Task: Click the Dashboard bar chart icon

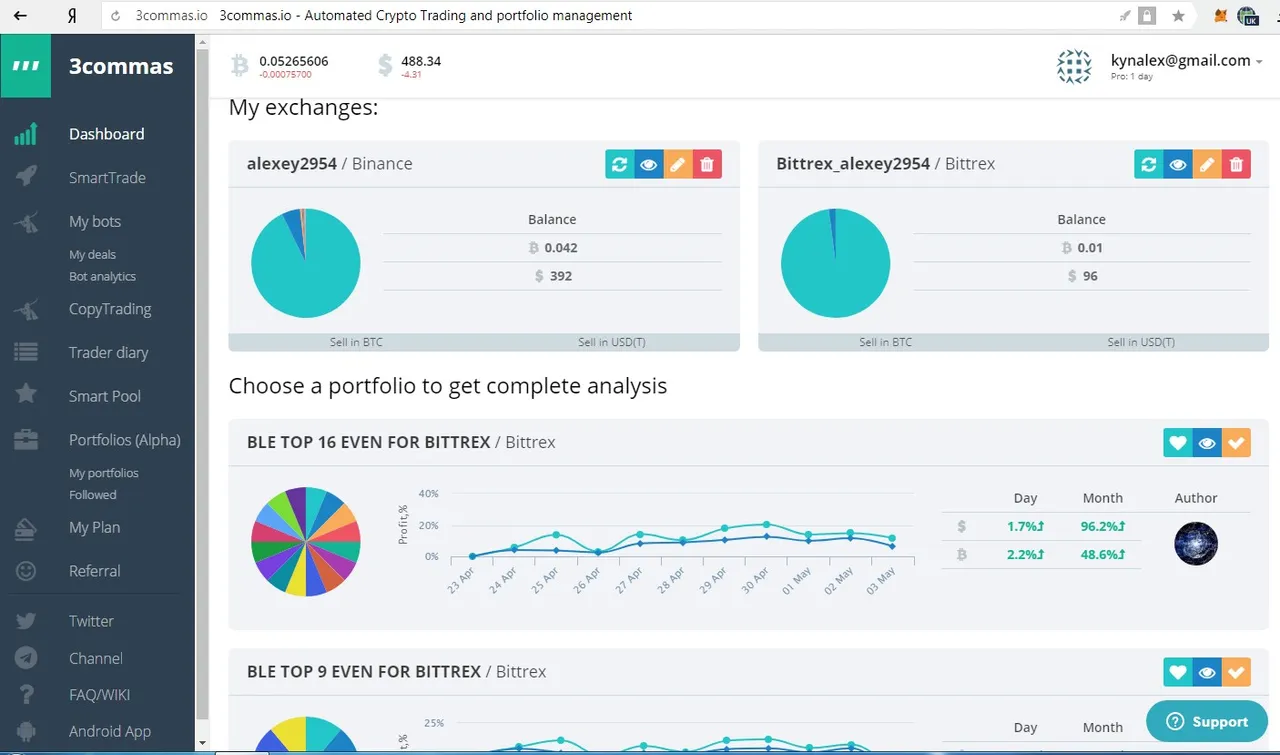Action: [26, 134]
